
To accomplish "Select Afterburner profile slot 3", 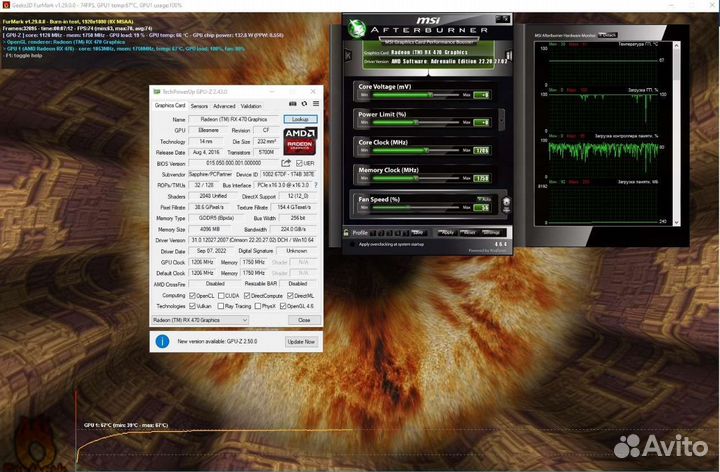I will click(389, 233).
